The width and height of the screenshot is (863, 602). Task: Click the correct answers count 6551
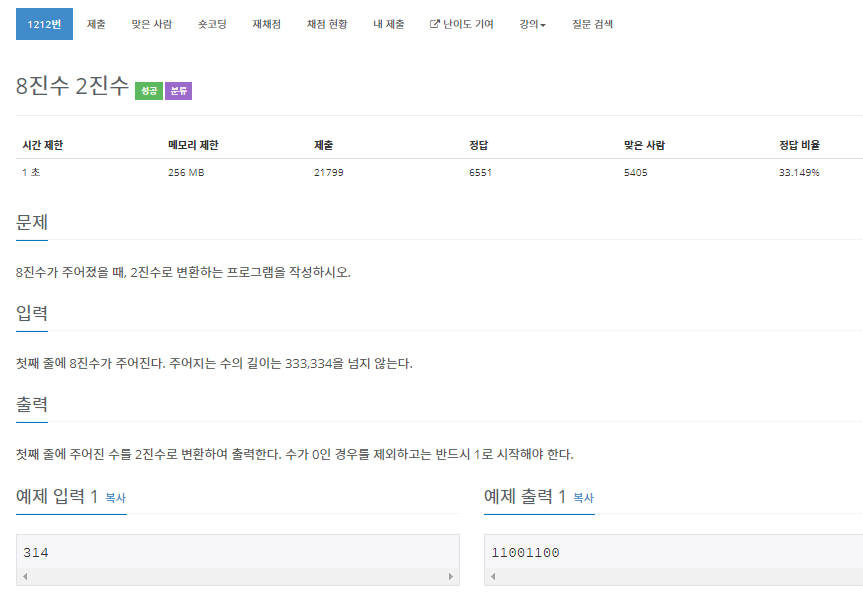point(480,173)
